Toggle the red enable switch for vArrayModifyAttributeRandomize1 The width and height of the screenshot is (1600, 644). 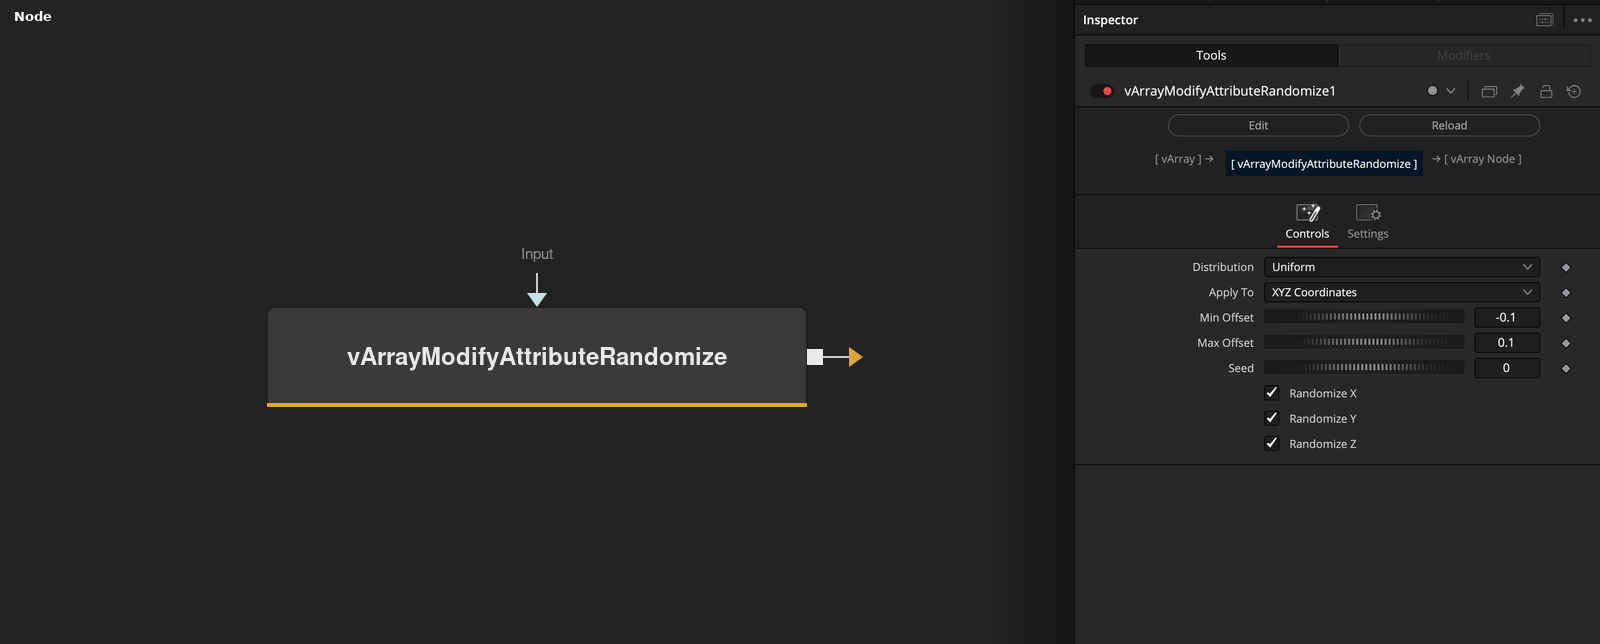pyautogui.click(x=1102, y=91)
